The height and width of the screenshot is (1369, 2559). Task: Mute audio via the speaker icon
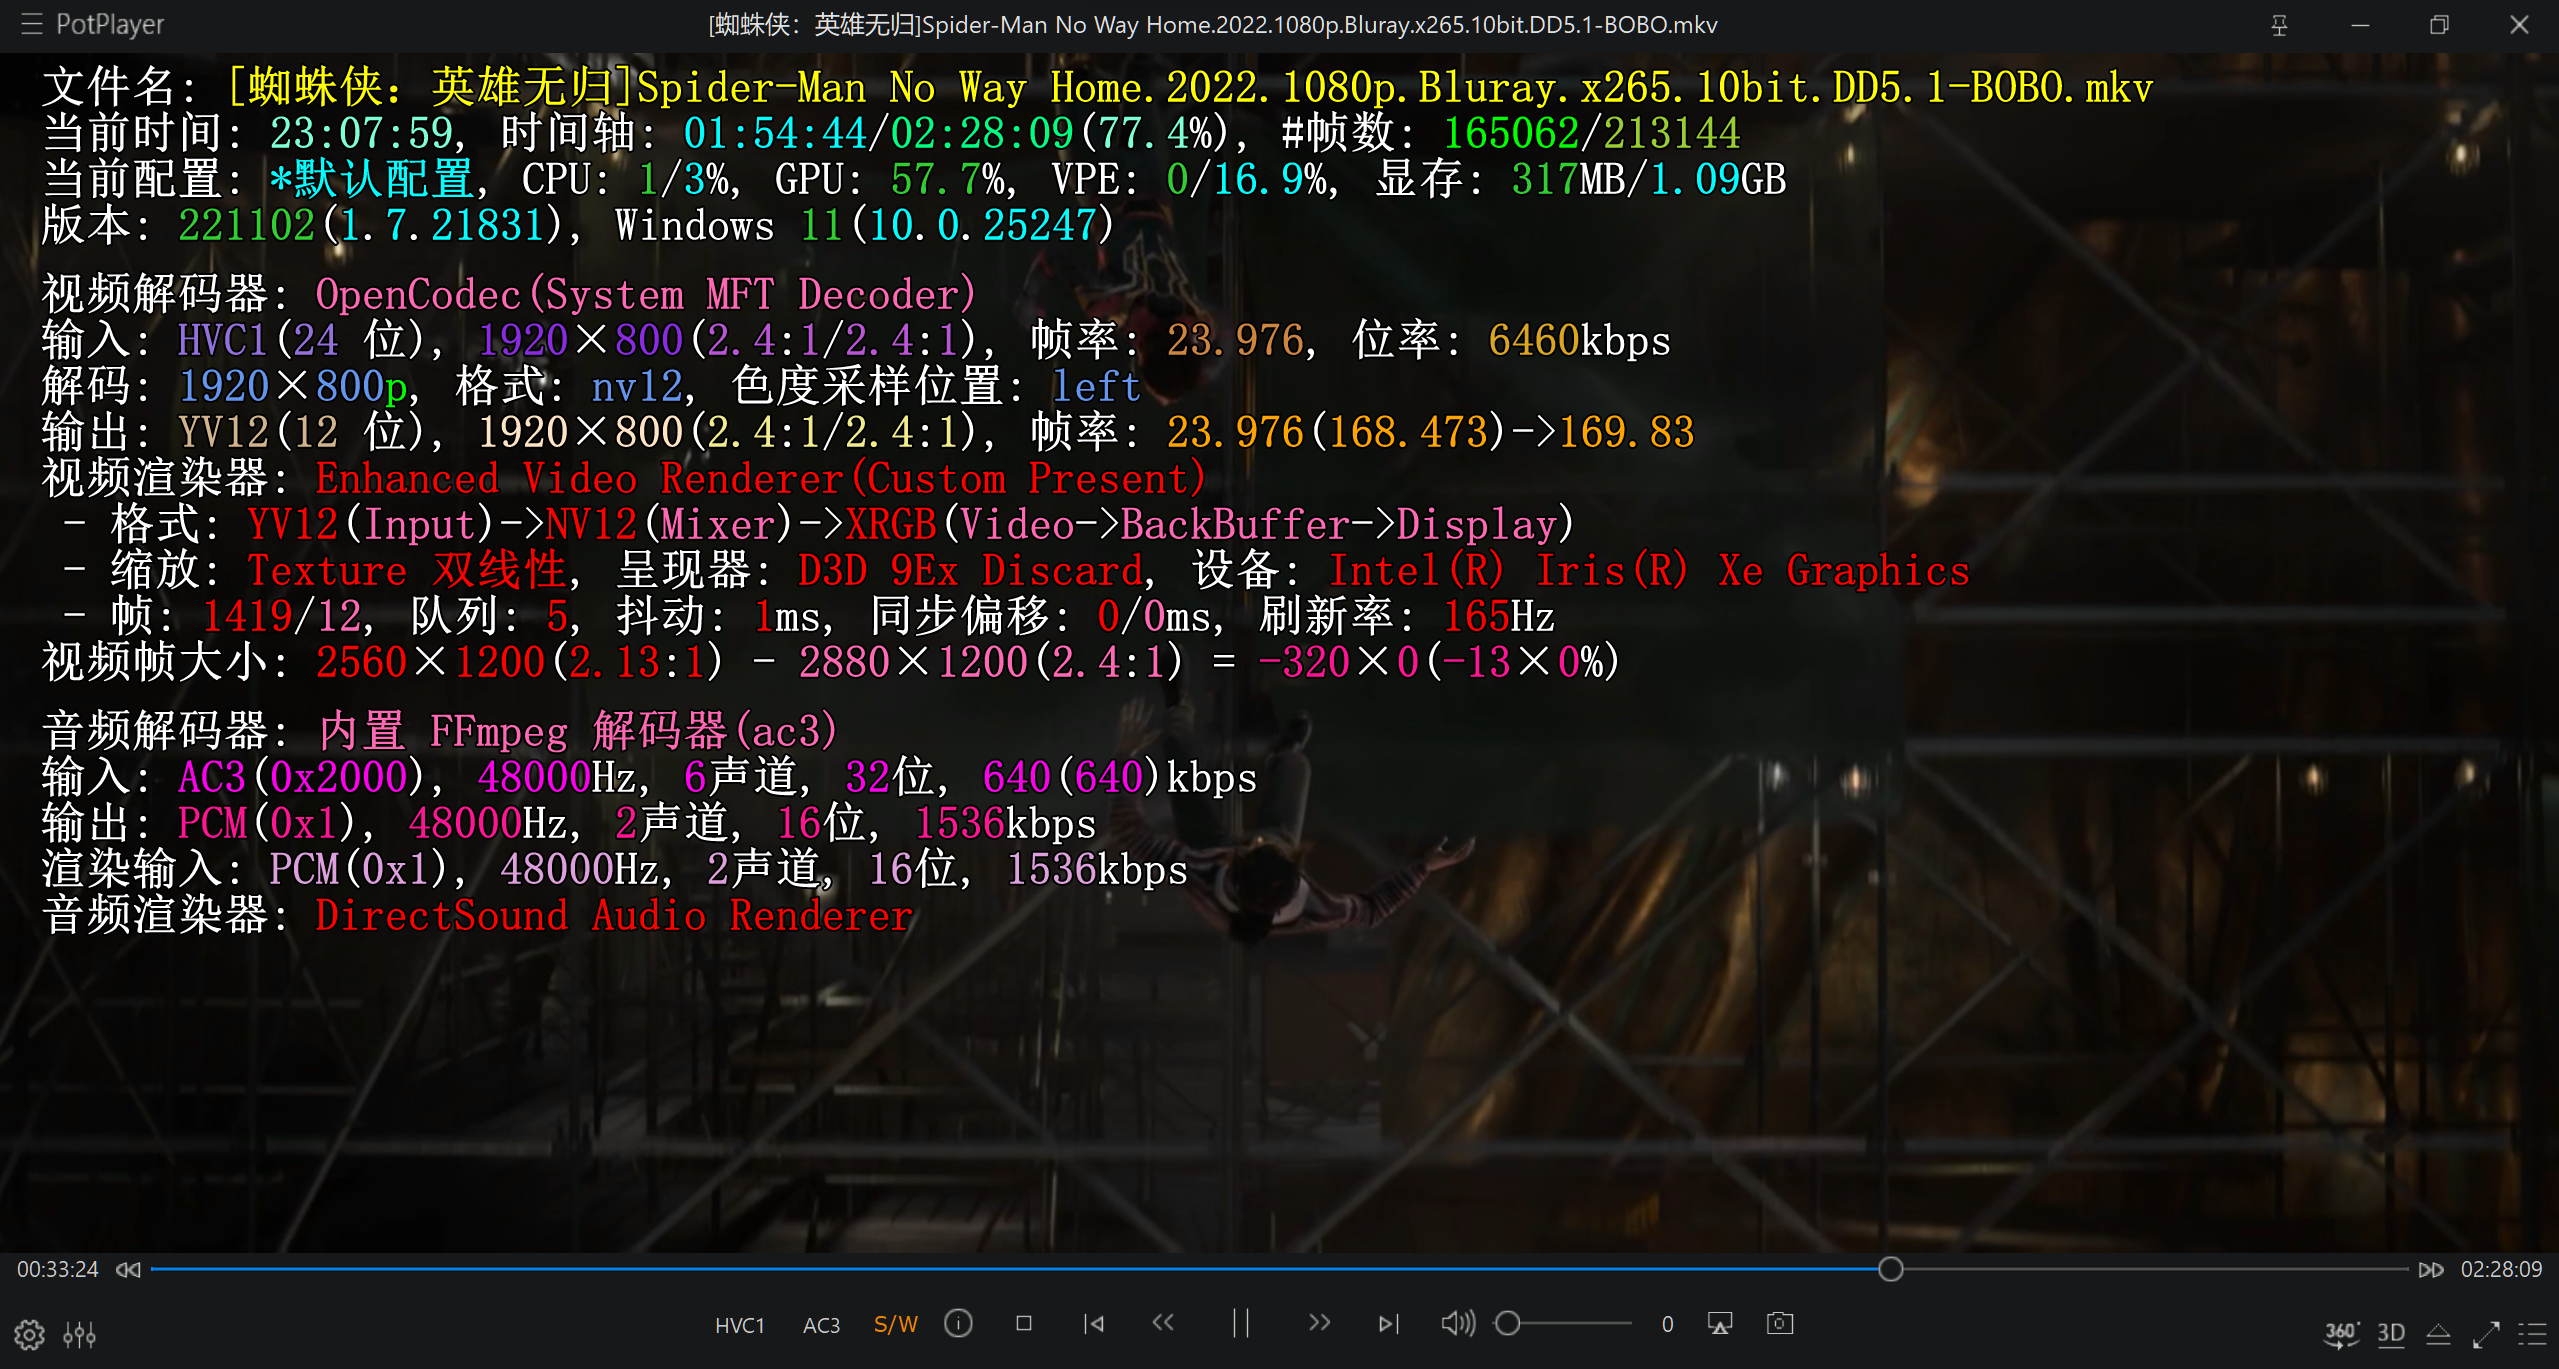[x=1458, y=1324]
